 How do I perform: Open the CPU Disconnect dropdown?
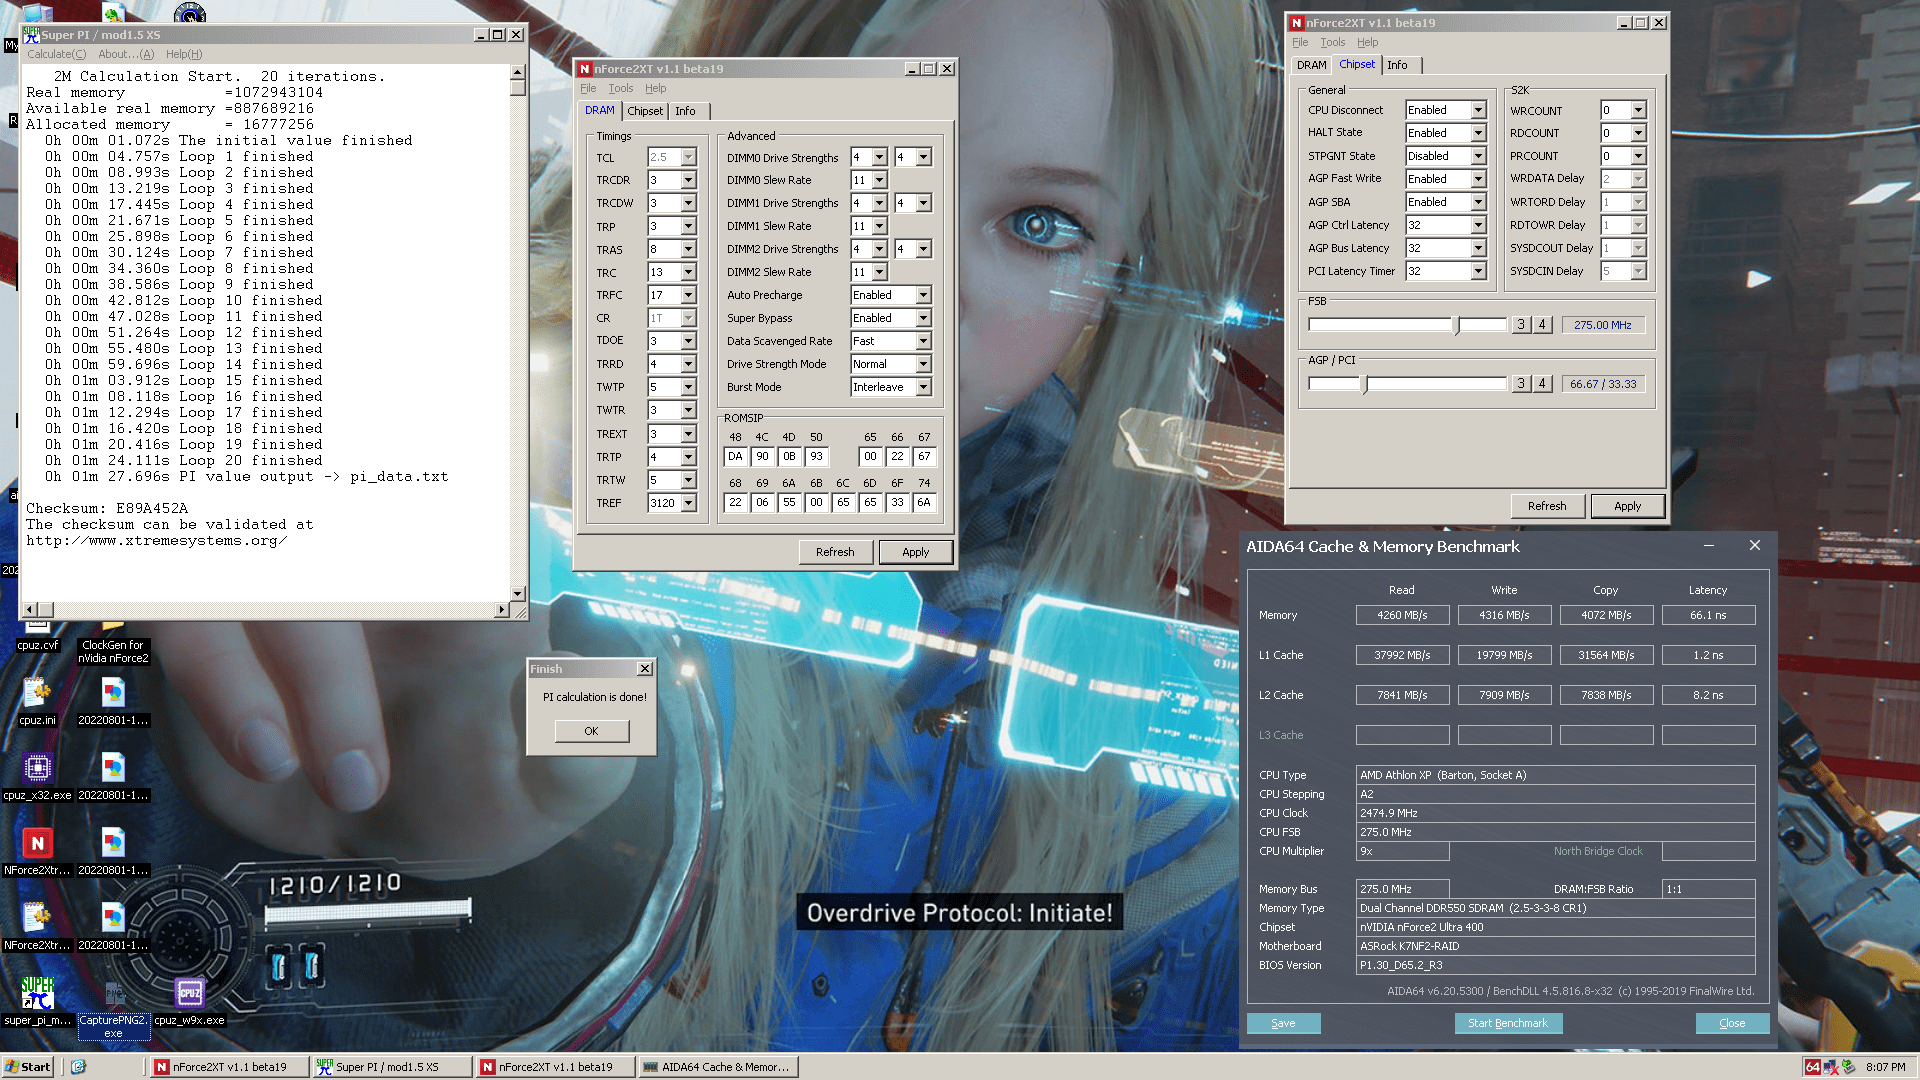[1478, 111]
